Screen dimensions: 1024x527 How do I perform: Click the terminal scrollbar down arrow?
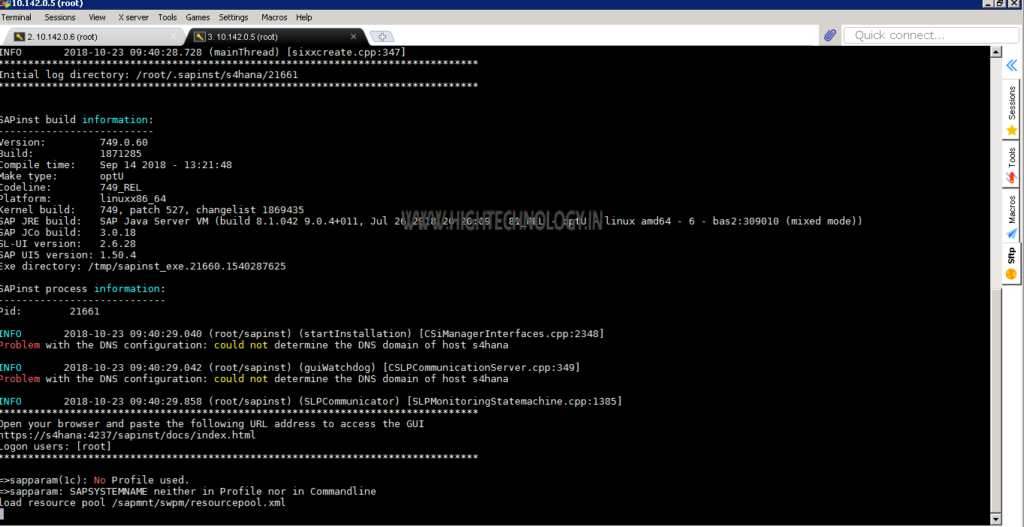[995, 520]
